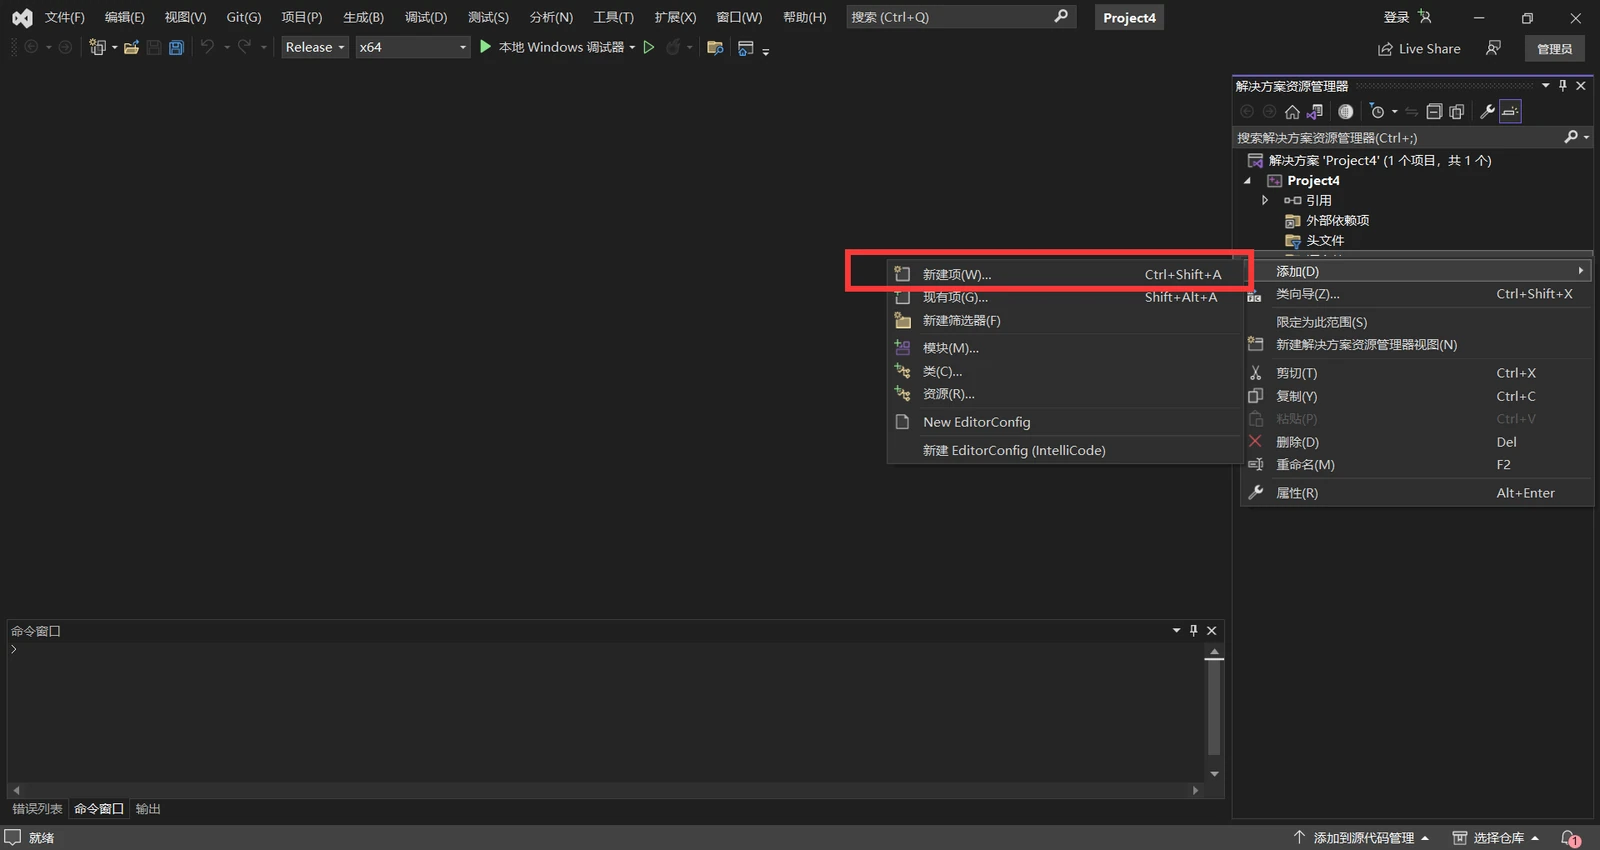The width and height of the screenshot is (1600, 850).
Task: Click the command window scroll-down arrow
Action: (1214, 773)
